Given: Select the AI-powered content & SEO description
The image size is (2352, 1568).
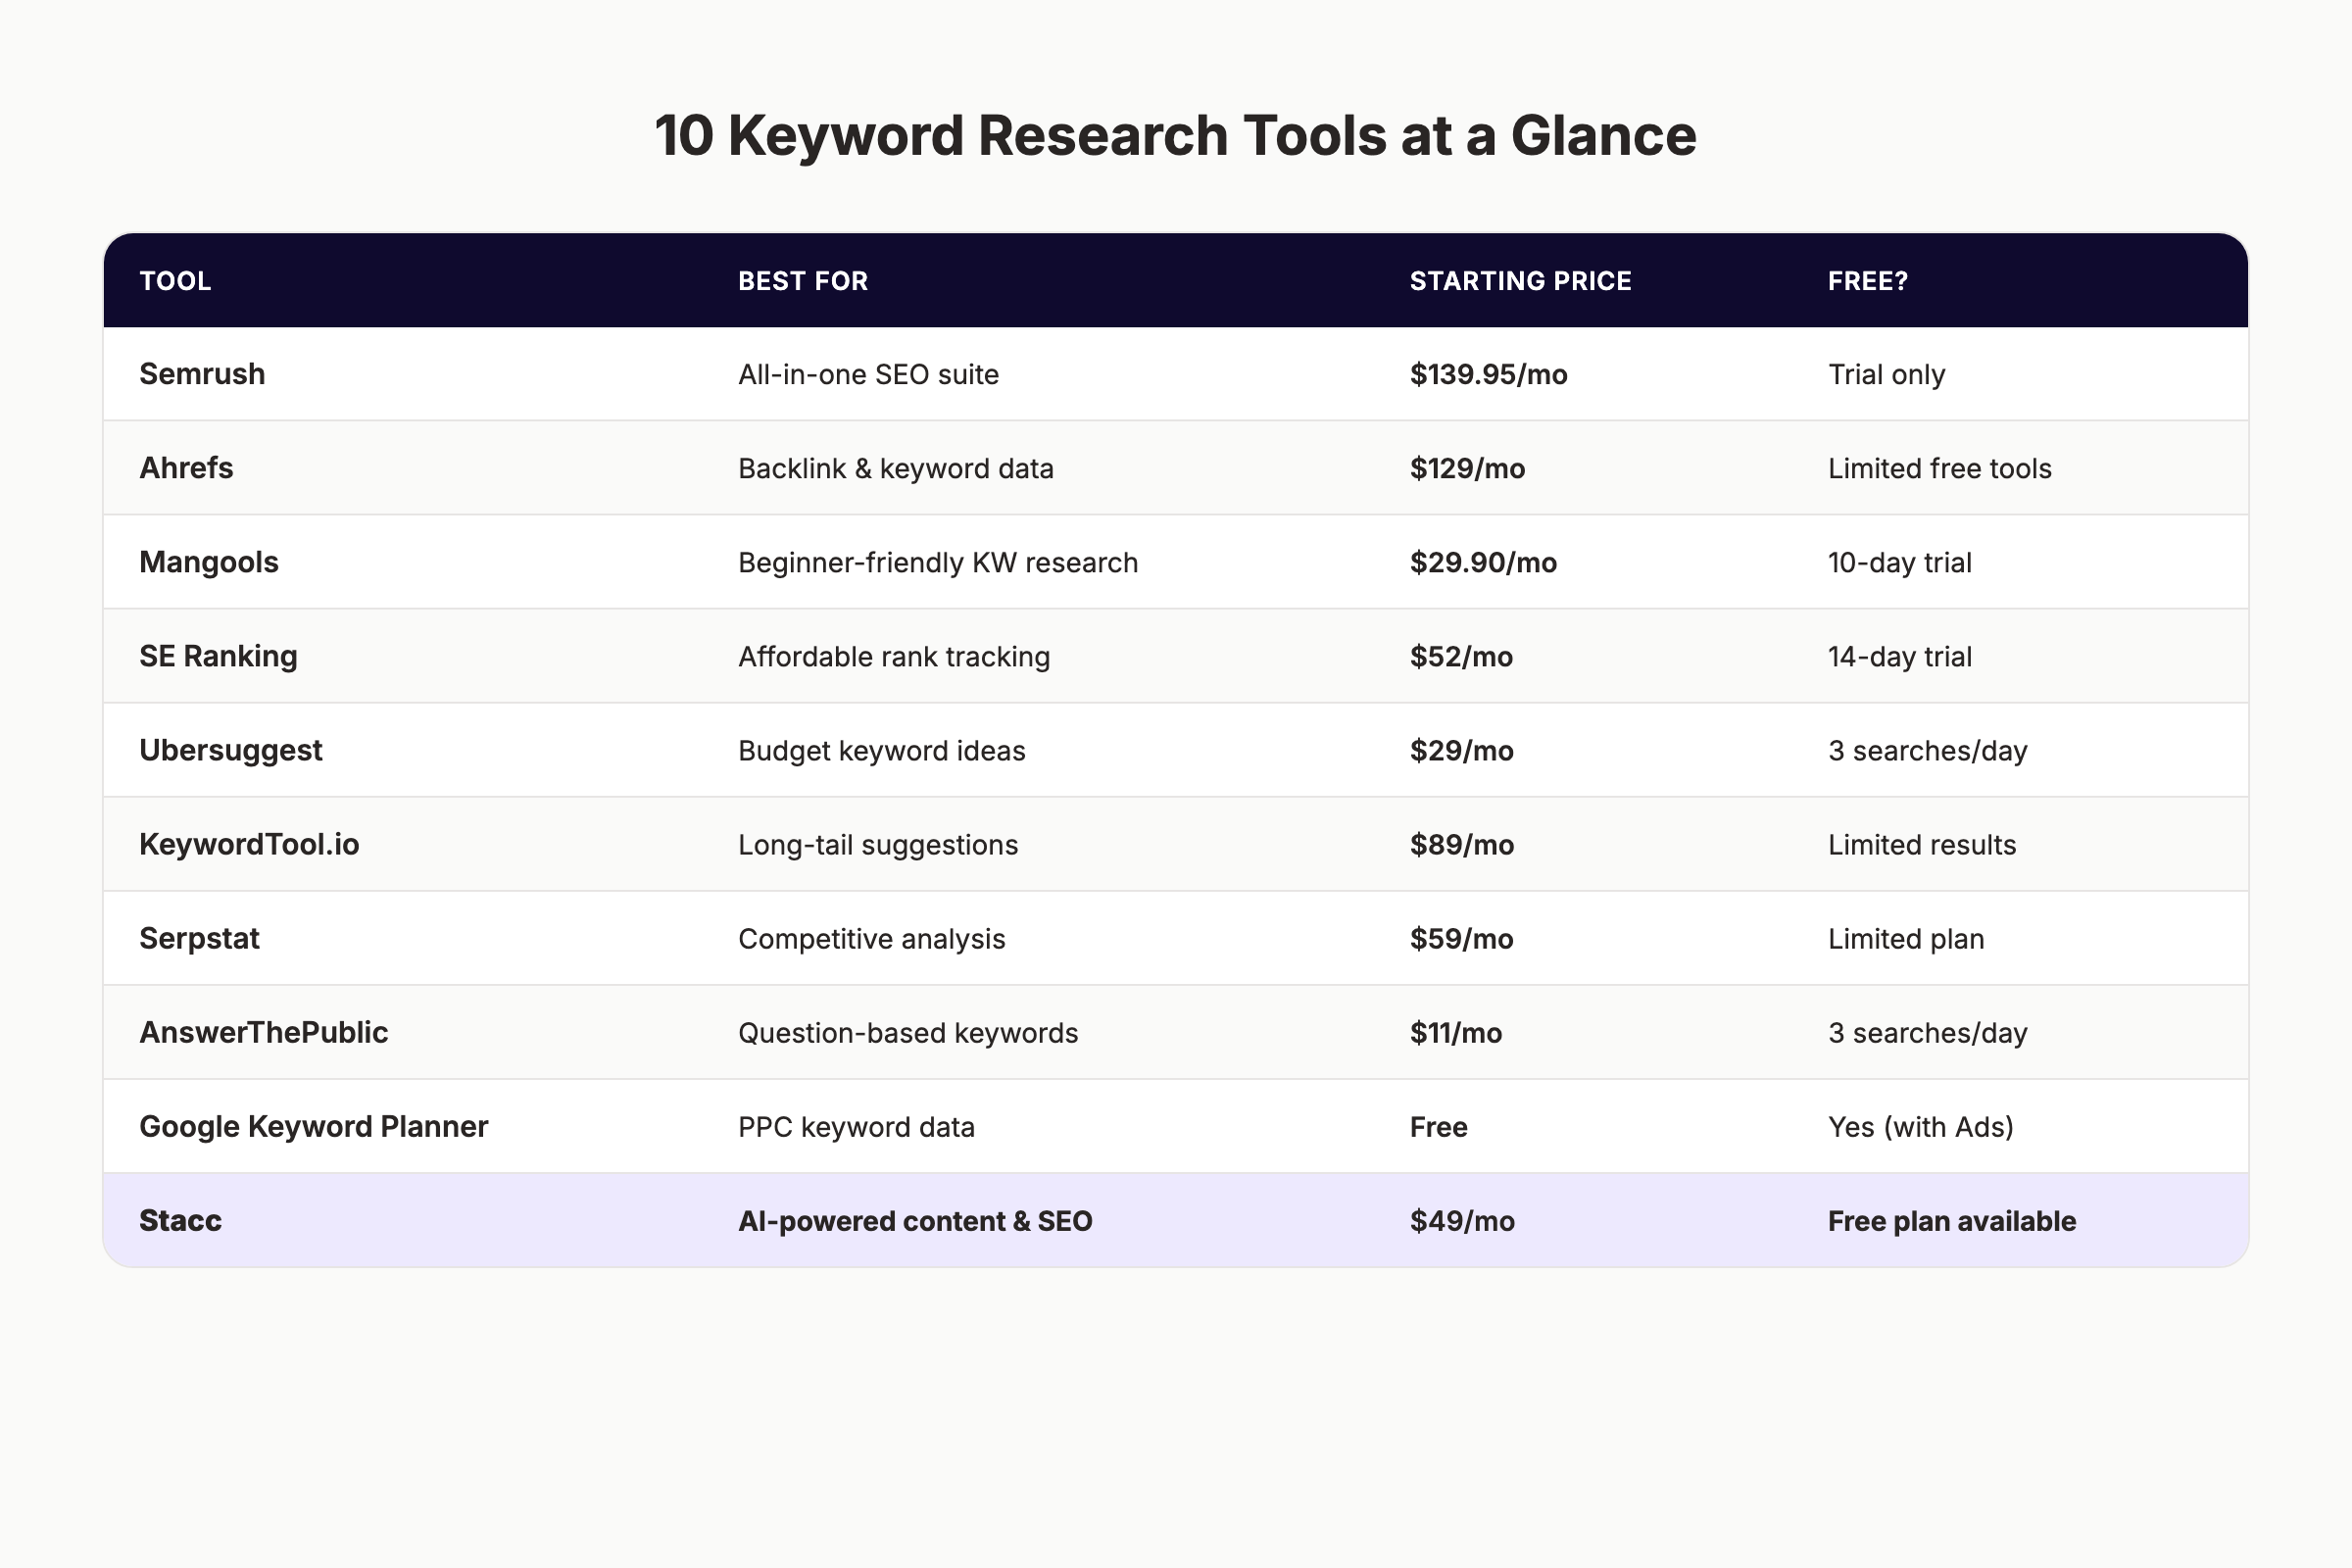Looking at the screenshot, I should (x=915, y=1220).
